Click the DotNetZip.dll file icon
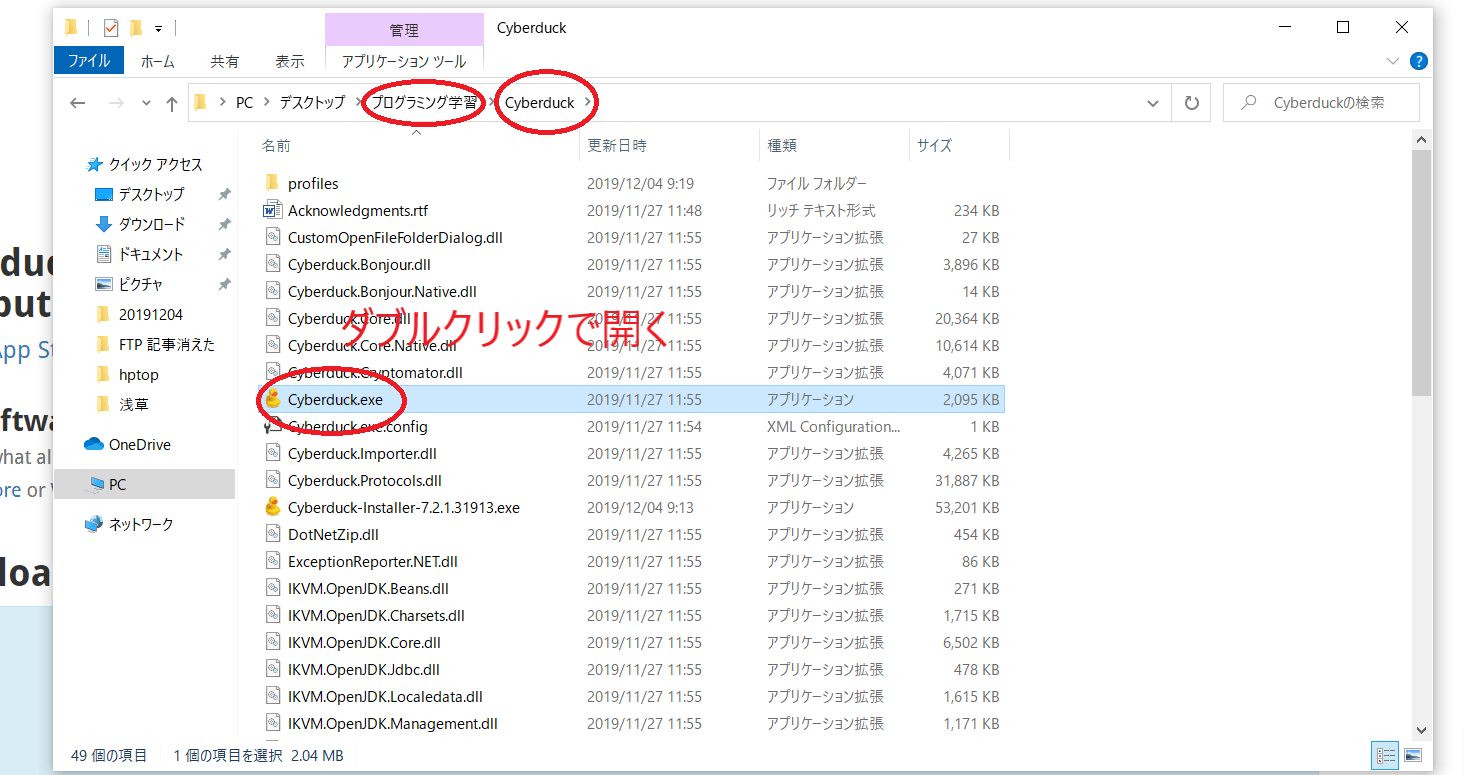The width and height of the screenshot is (1464, 775). 273,534
